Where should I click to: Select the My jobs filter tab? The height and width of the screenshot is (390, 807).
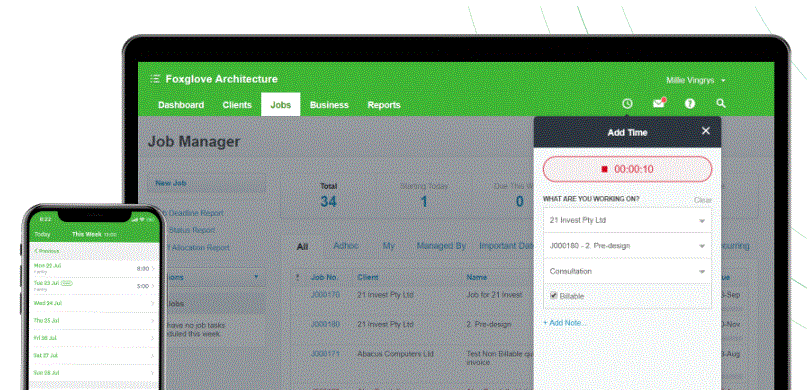click(388, 246)
